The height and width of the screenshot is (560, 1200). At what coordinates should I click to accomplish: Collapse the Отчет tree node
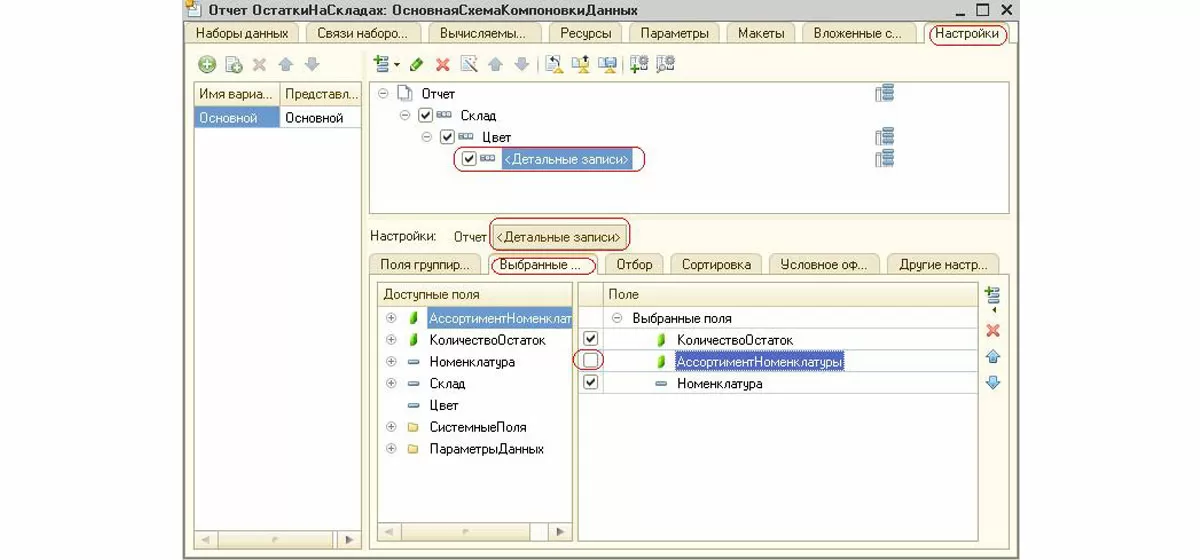click(384, 94)
